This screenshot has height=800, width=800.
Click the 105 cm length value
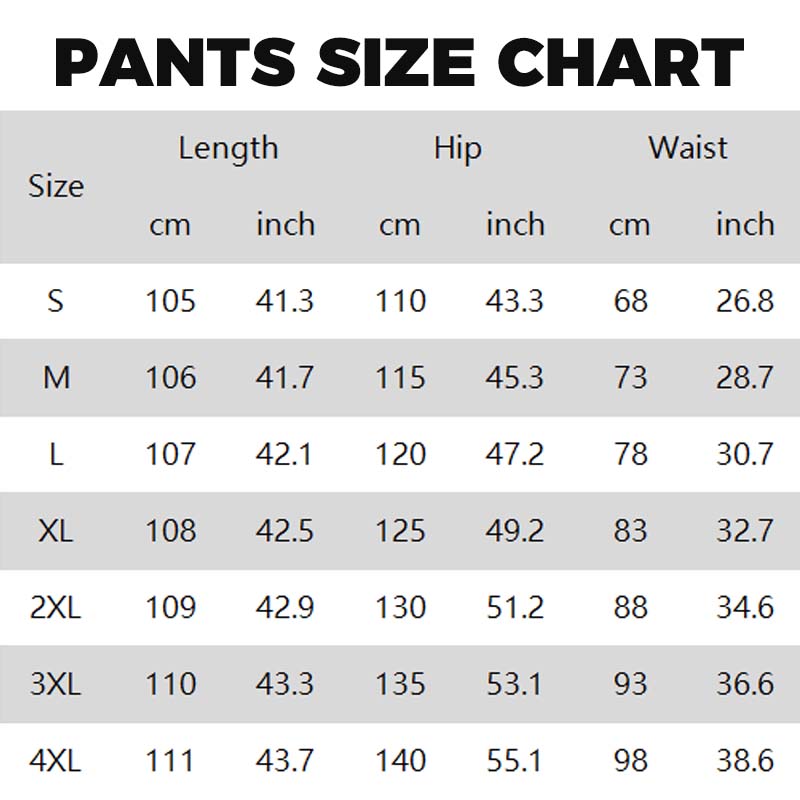[170, 301]
